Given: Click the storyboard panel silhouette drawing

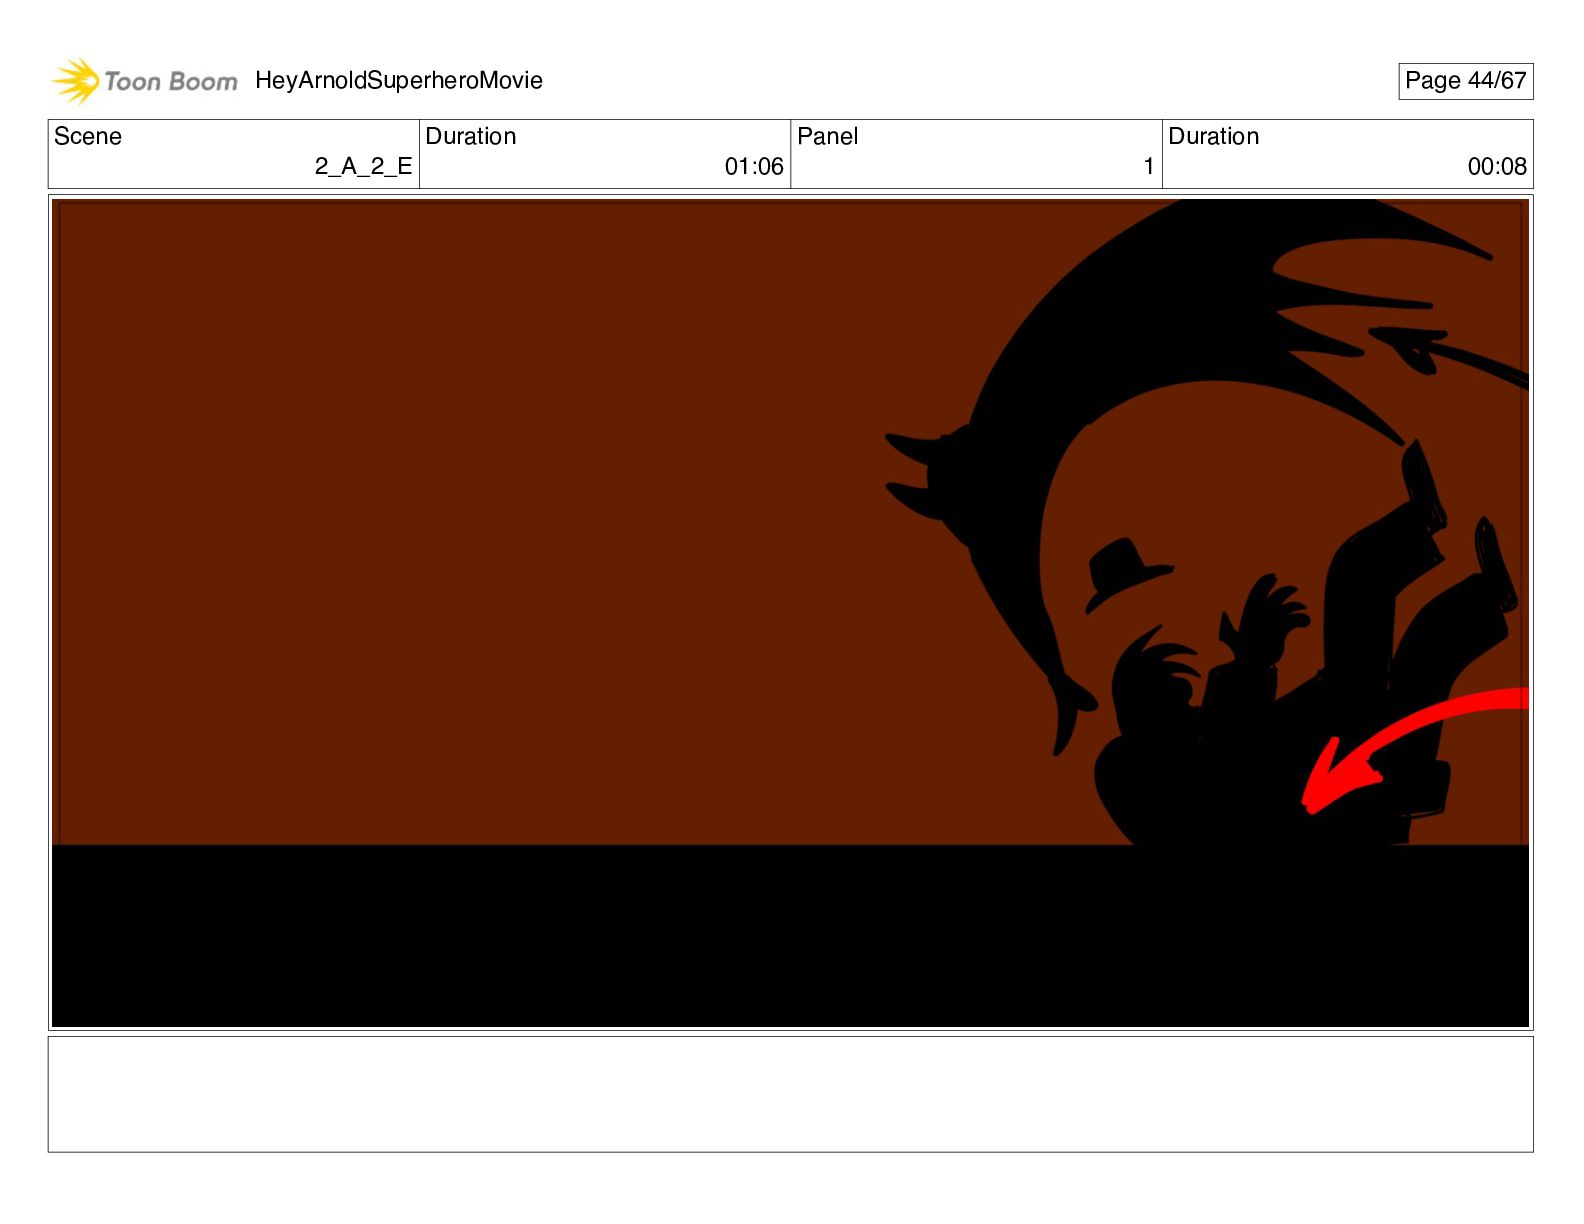Looking at the screenshot, I should pos(790,613).
